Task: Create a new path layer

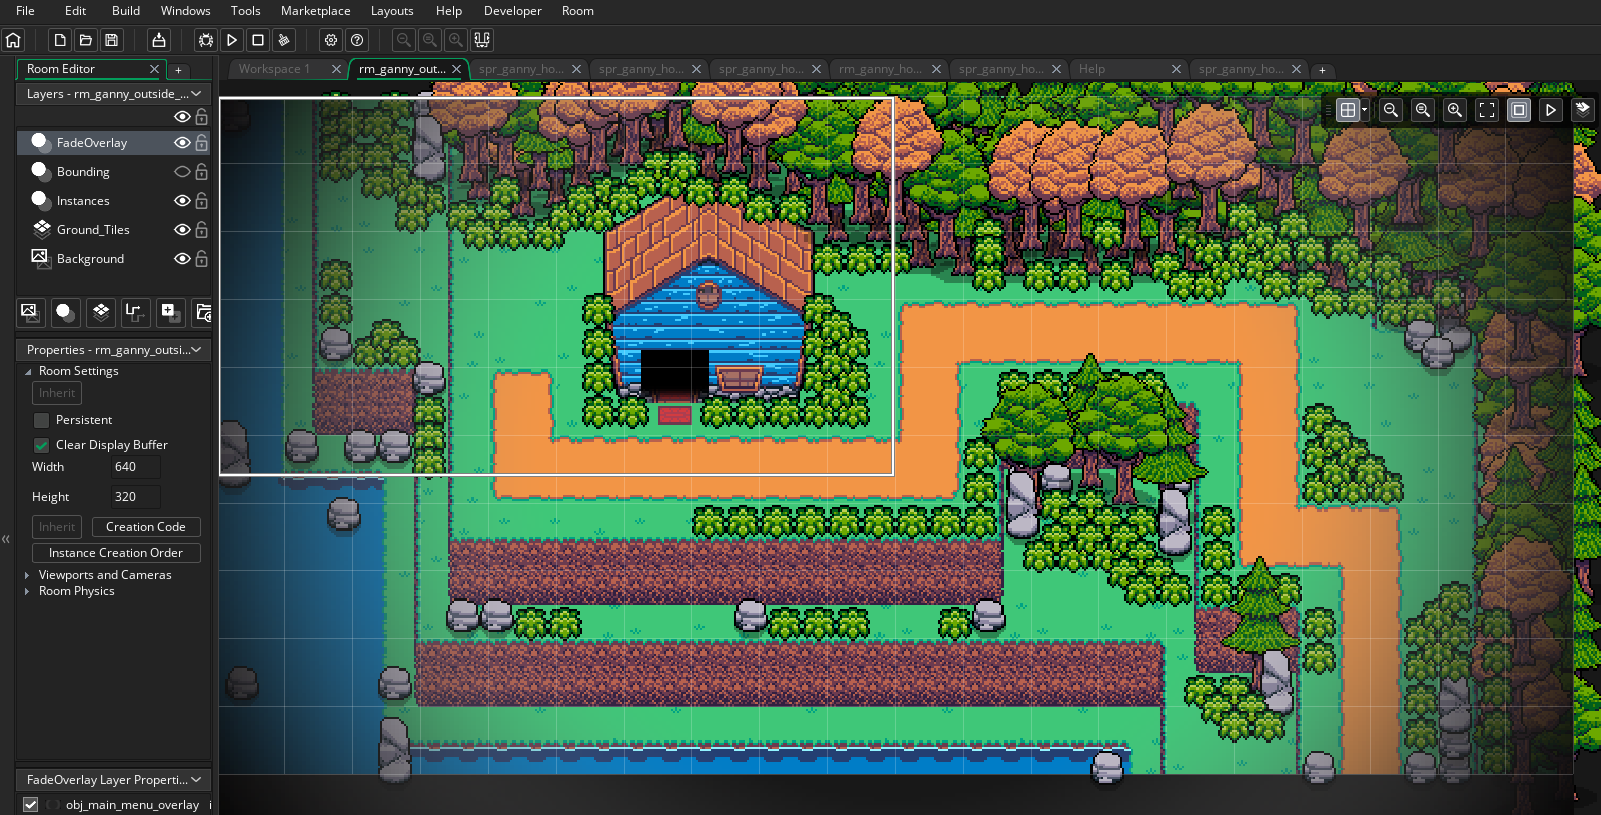Action: pyautogui.click(x=135, y=313)
